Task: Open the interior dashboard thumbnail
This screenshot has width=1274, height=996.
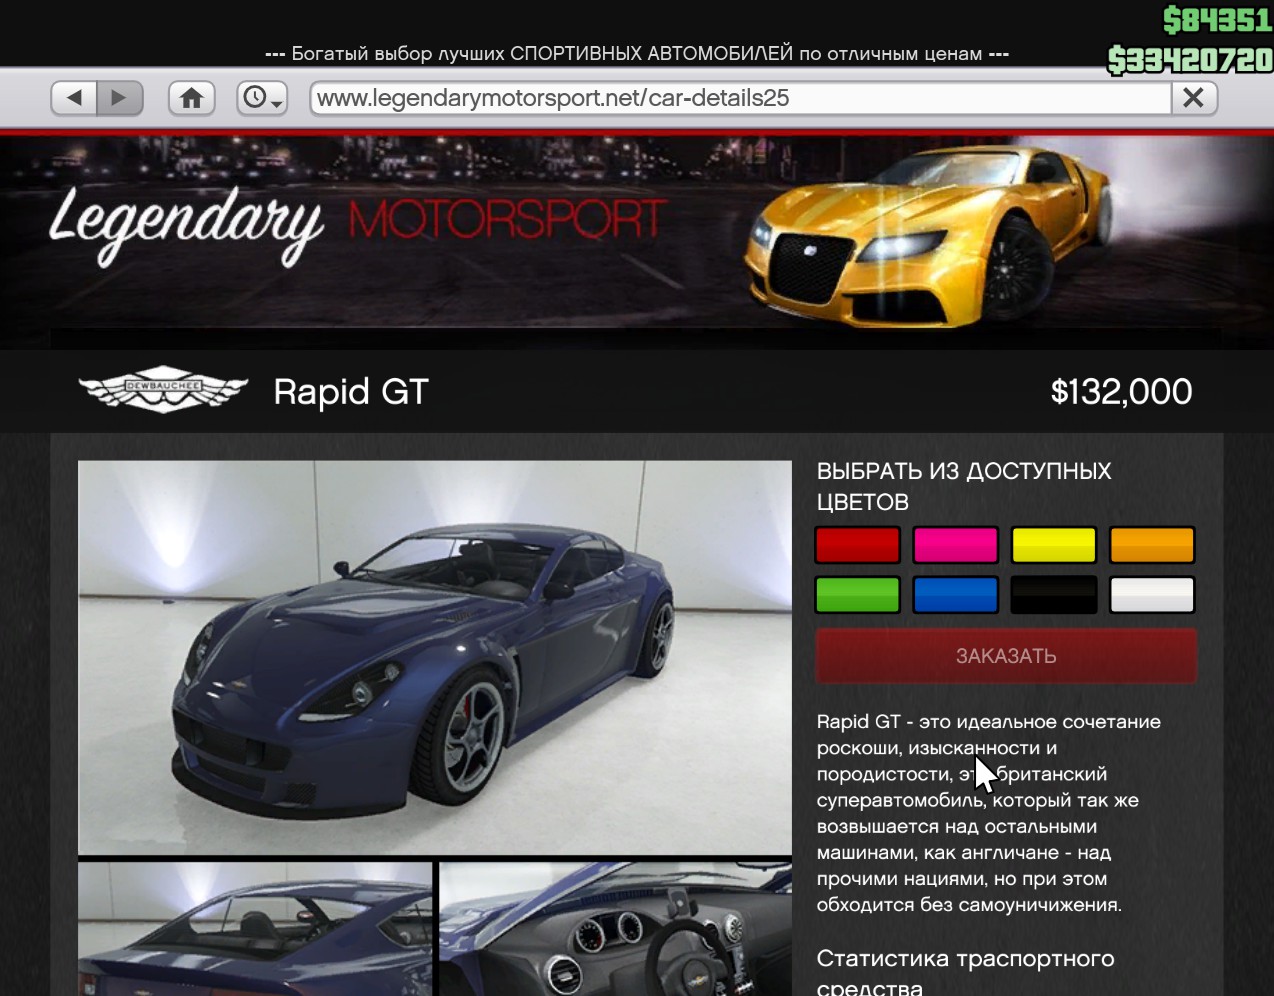Action: click(615, 929)
